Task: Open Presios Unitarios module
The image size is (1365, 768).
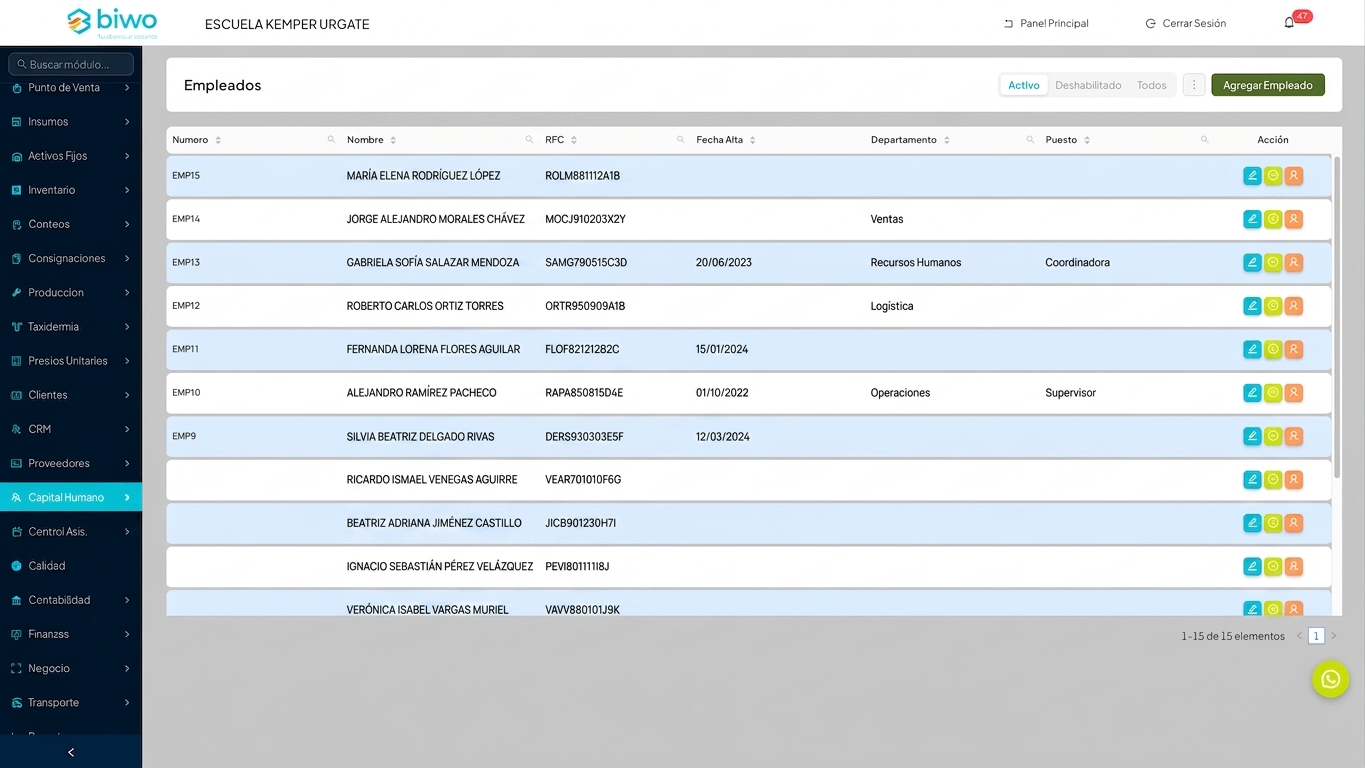Action: 71,361
